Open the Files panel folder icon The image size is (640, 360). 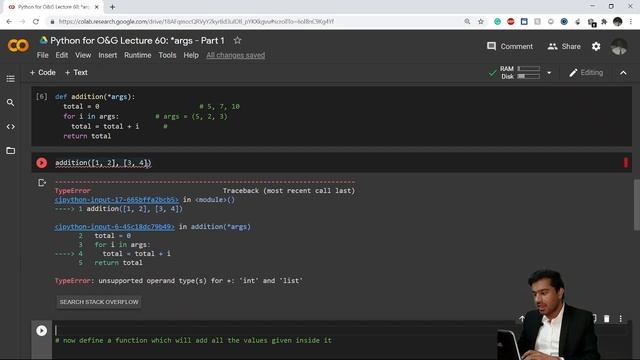pyautogui.click(x=11, y=151)
